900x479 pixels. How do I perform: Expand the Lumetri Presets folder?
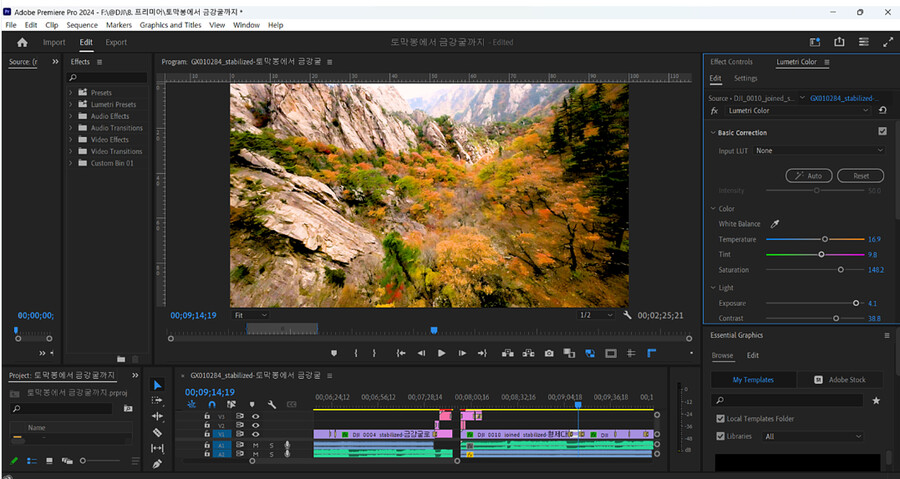pyautogui.click(x=71, y=104)
